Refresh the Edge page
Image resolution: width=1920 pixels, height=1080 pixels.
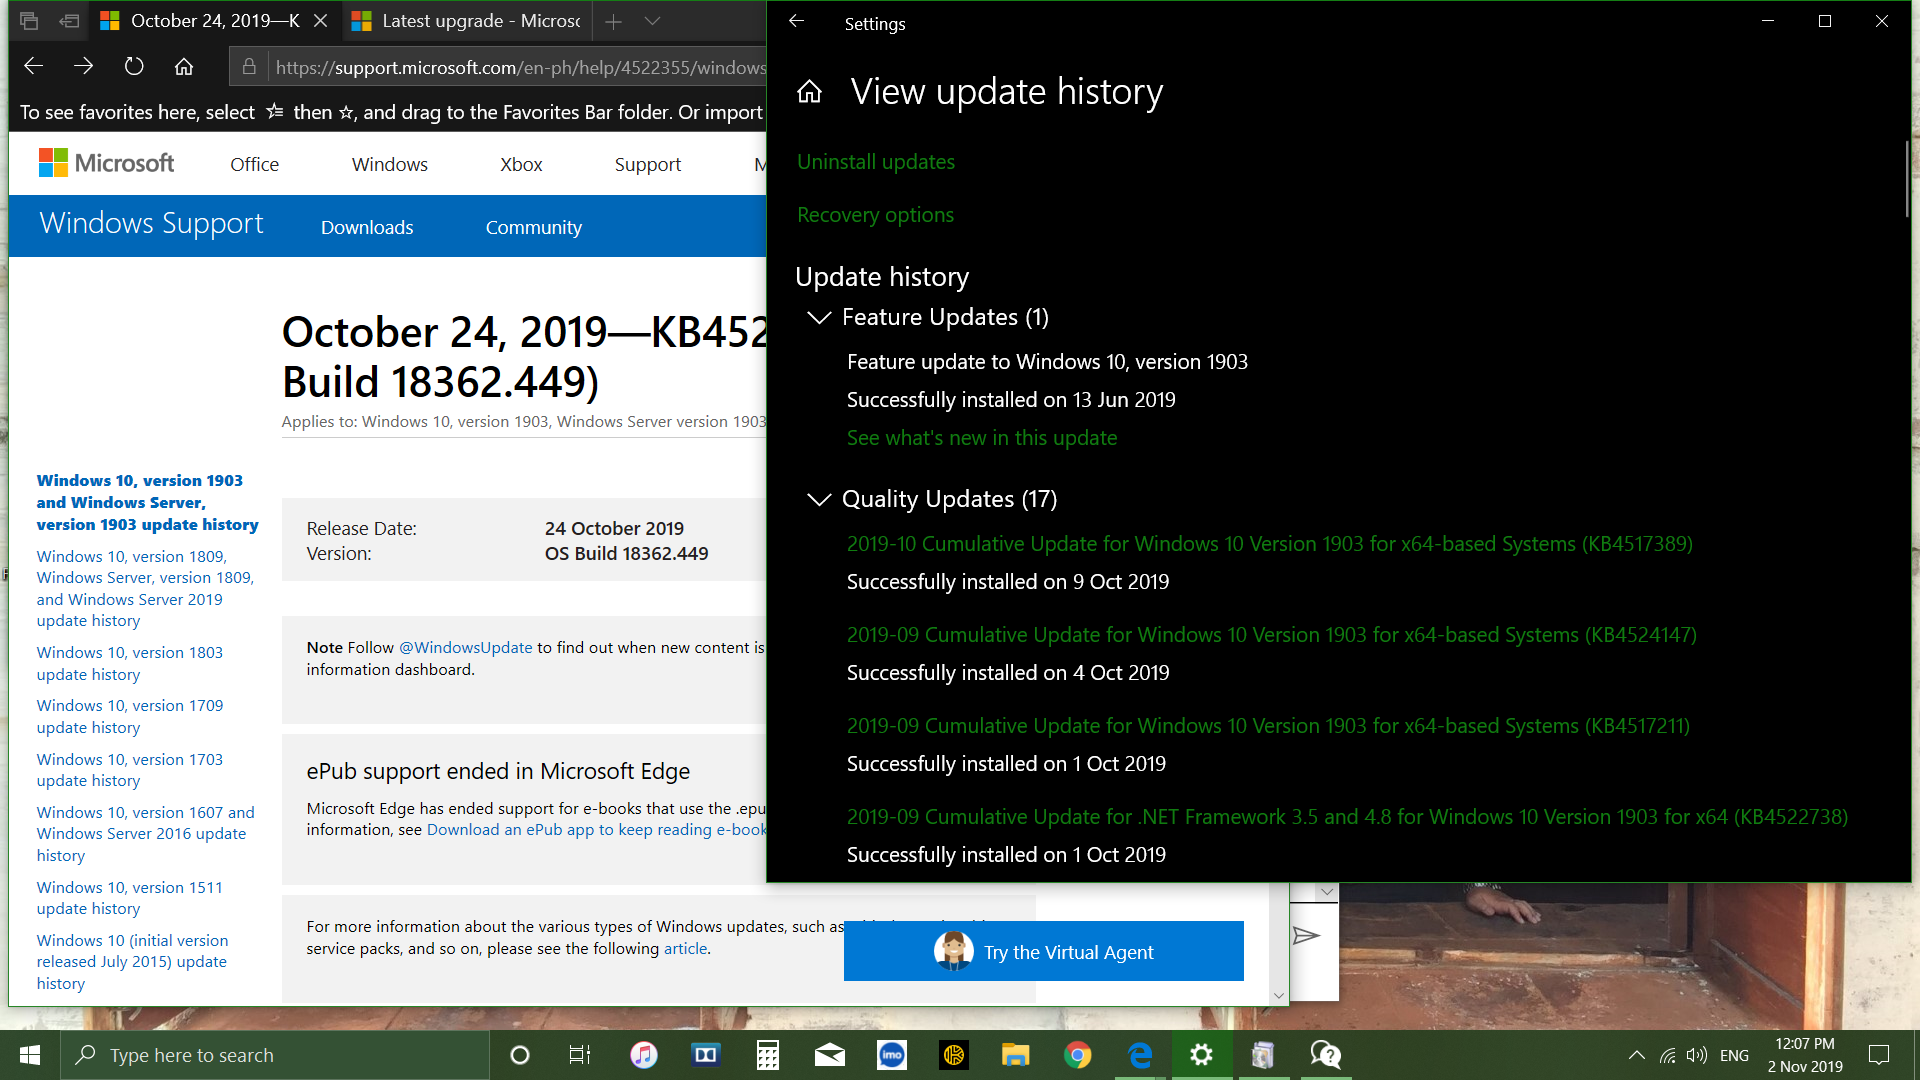[134, 66]
